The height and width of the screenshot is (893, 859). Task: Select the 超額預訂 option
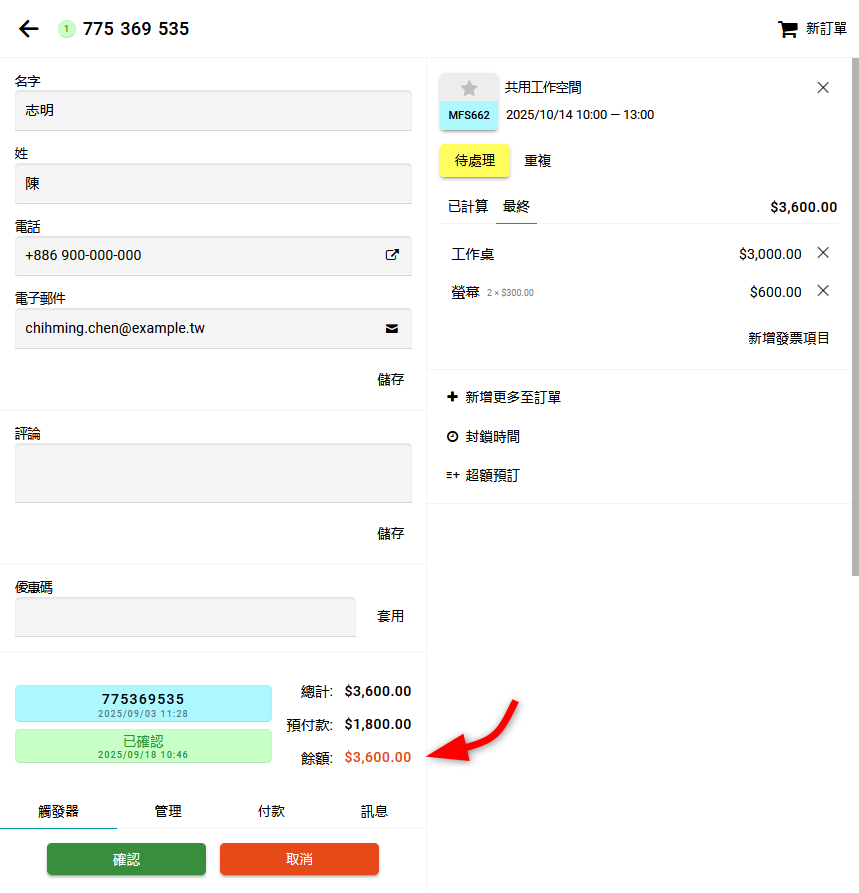click(x=483, y=475)
